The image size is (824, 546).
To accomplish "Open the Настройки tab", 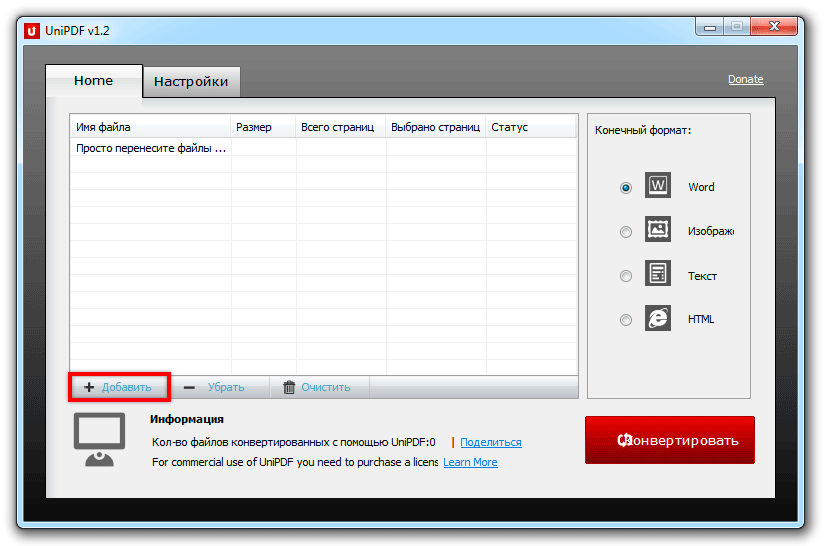I will click(191, 82).
